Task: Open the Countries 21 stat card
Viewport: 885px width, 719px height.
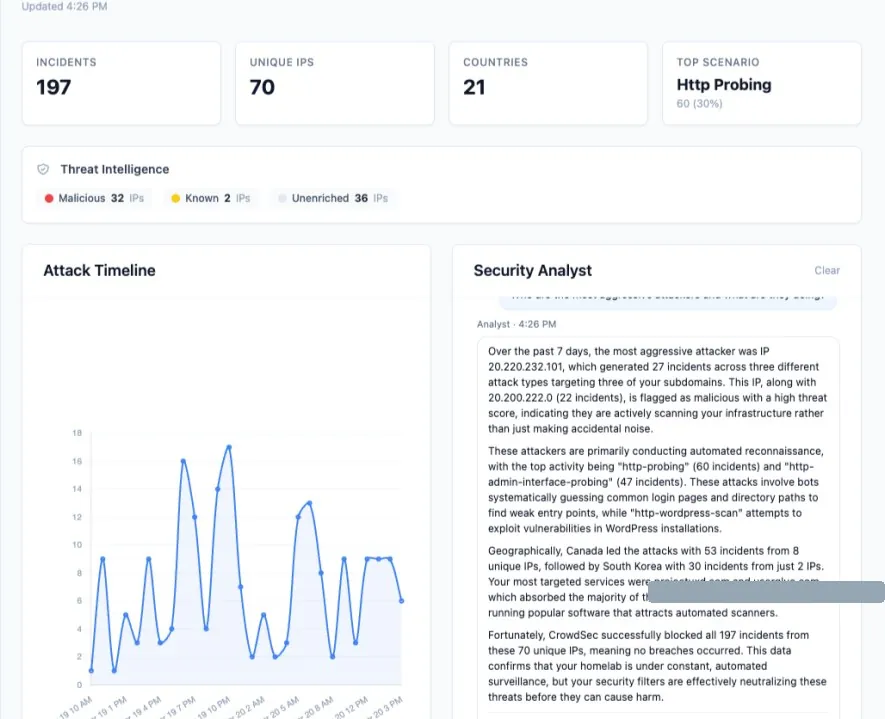Action: tap(548, 84)
